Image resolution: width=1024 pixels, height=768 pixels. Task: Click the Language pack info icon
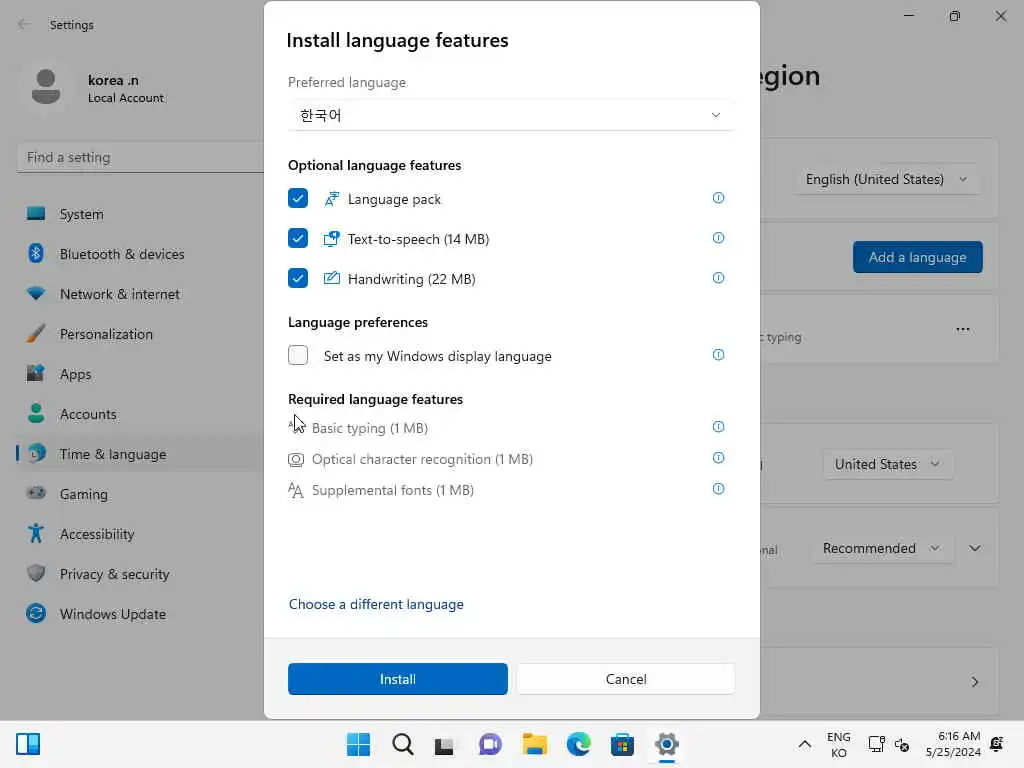pos(718,198)
